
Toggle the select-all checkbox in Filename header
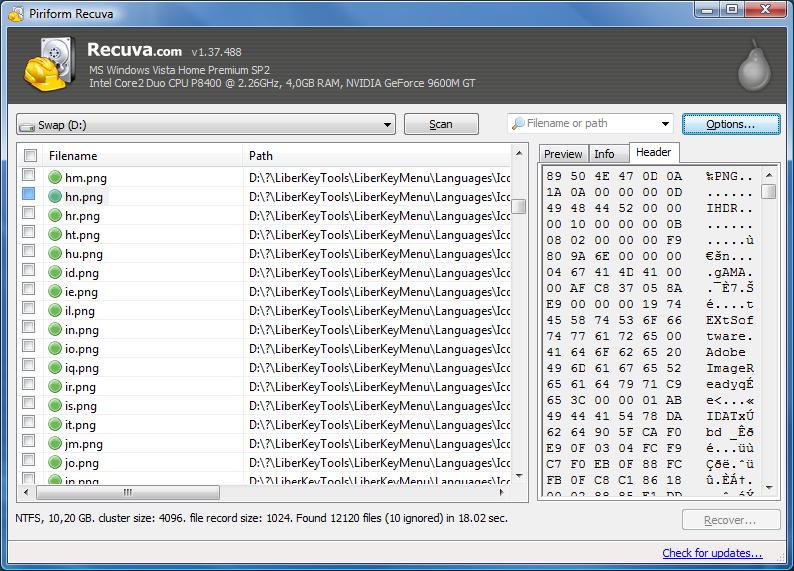(x=30, y=155)
